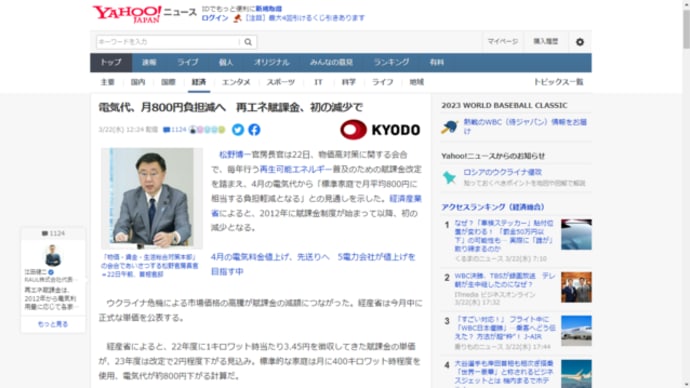Select the オリジナル tab
The image size is (690, 388).
pyautogui.click(x=271, y=62)
